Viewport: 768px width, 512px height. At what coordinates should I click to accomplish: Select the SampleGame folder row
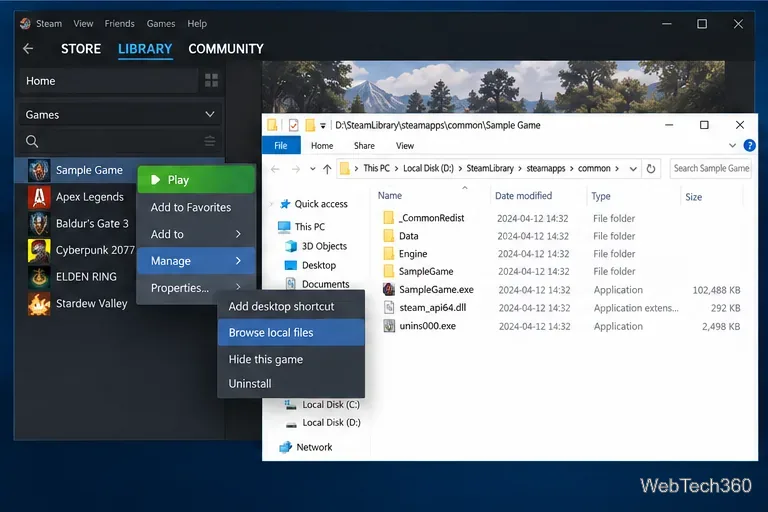click(x=561, y=271)
